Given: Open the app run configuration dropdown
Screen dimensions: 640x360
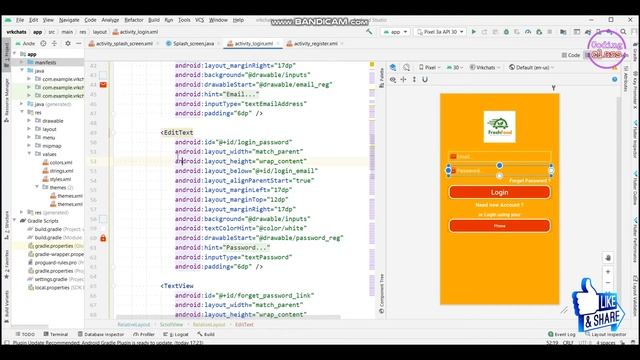Looking at the screenshot, I should [395, 32].
